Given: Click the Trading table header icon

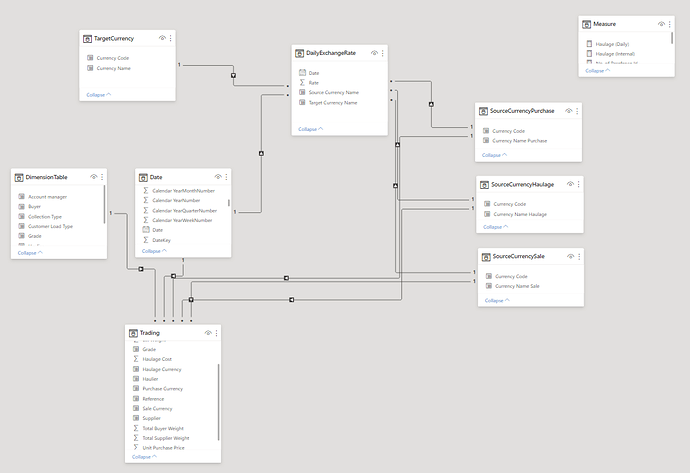Looking at the screenshot, I should [133, 333].
